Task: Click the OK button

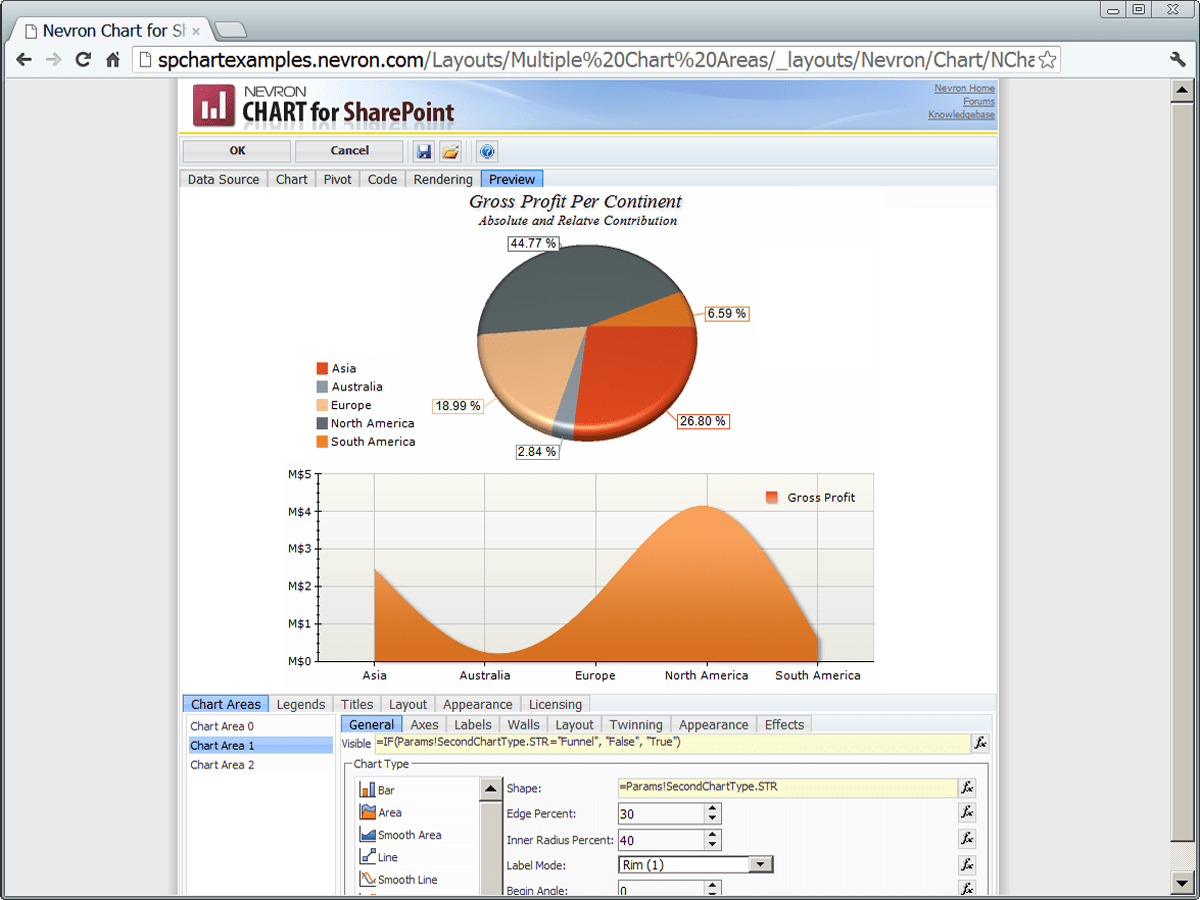Action: 236,151
